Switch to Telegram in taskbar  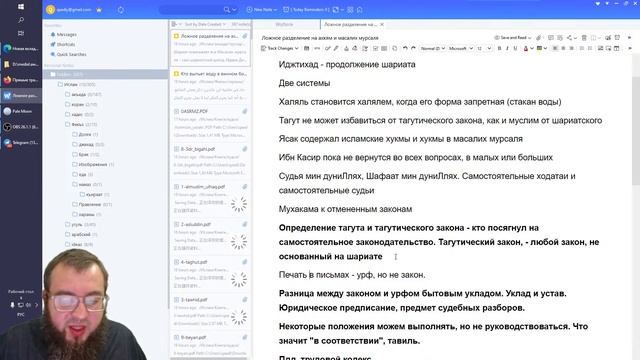(21, 142)
